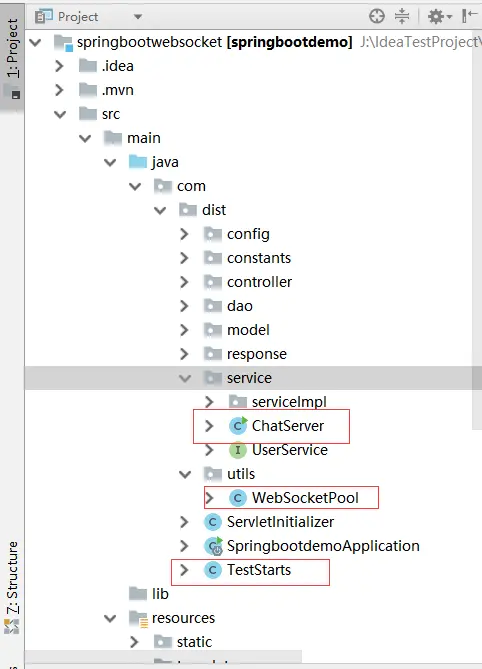Open the project panel settings gear

pos(439,17)
